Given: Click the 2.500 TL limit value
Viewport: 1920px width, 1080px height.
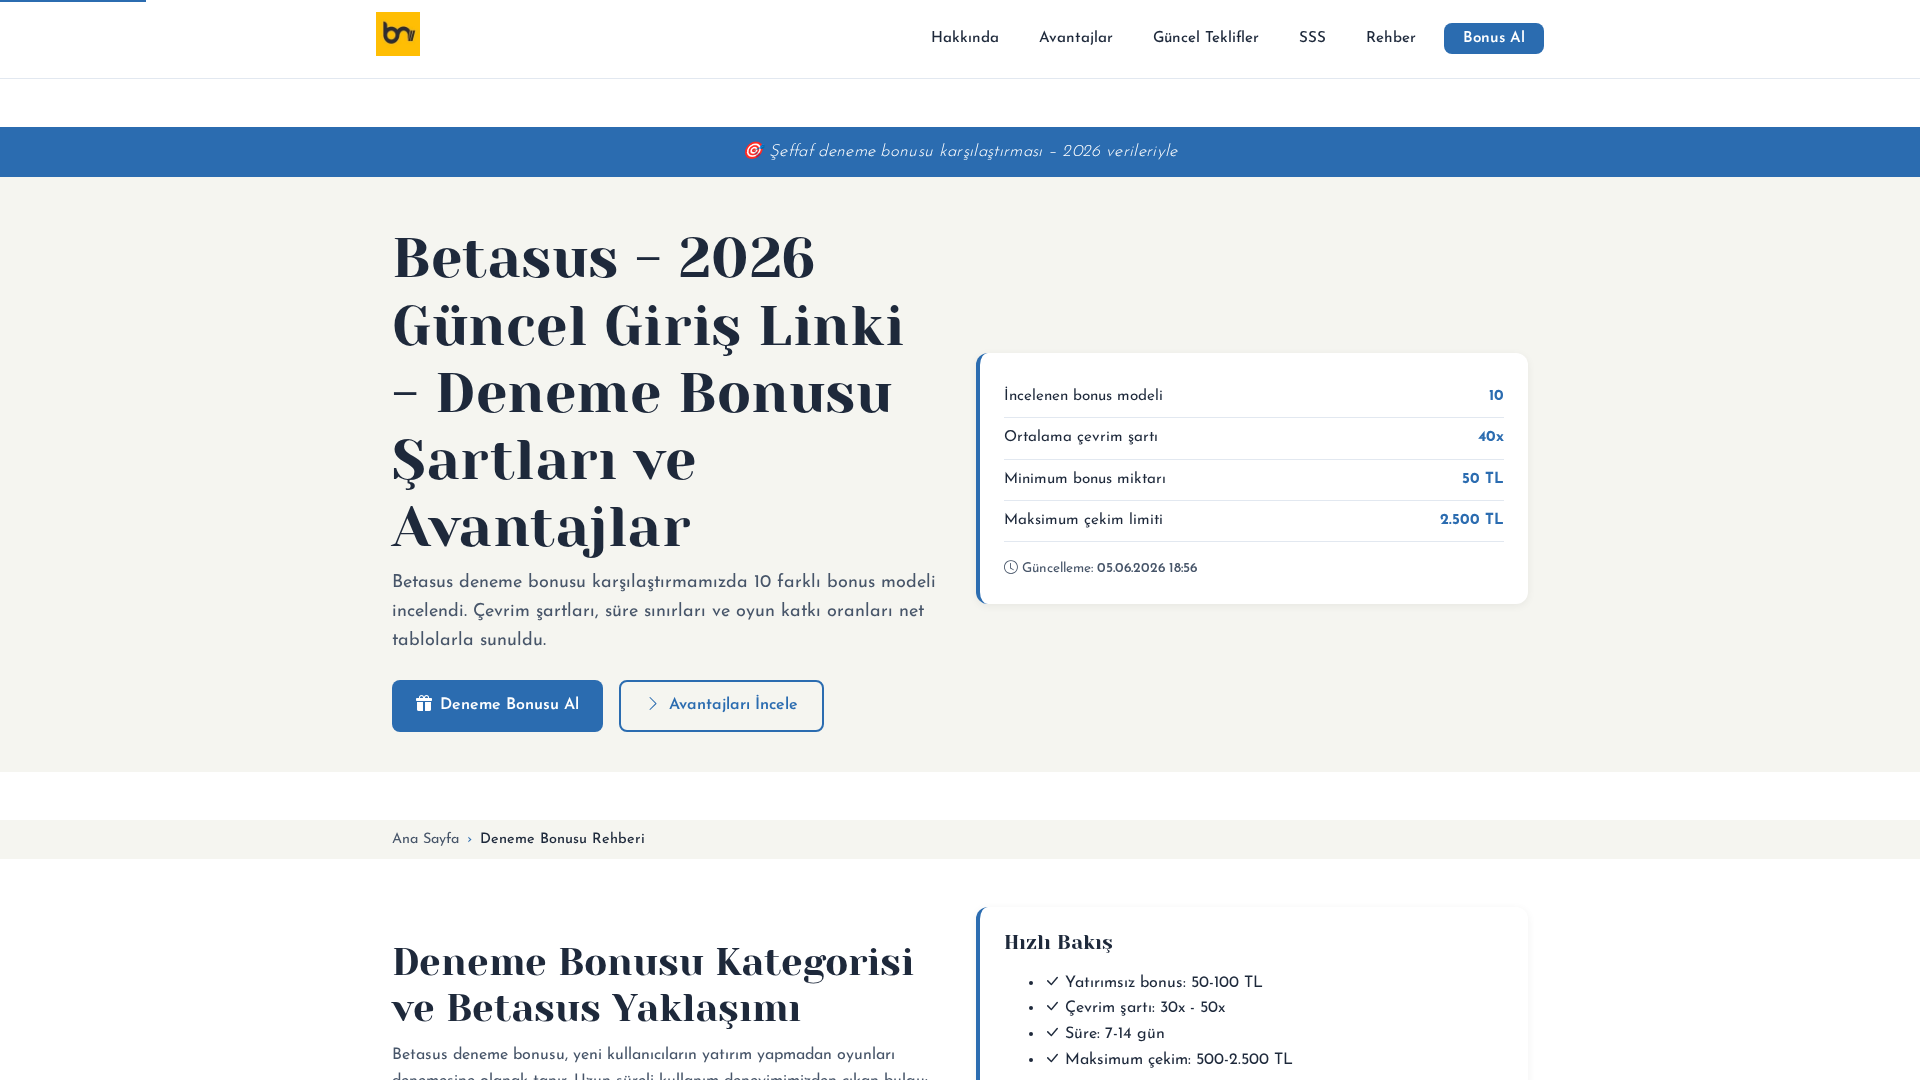Looking at the screenshot, I should [1472, 520].
